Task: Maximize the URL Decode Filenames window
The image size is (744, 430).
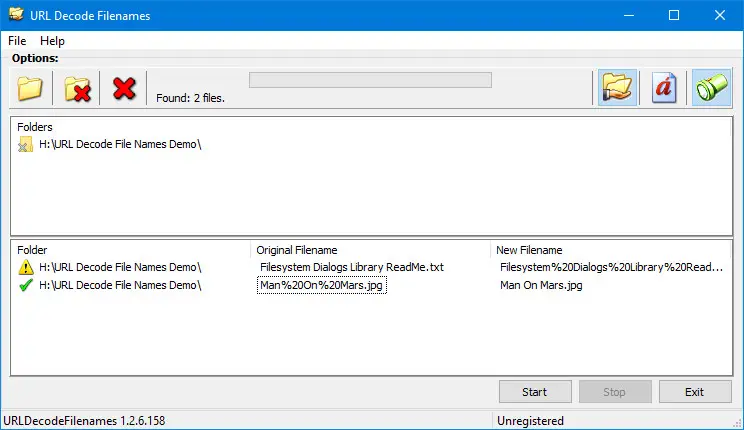Action: [674, 15]
